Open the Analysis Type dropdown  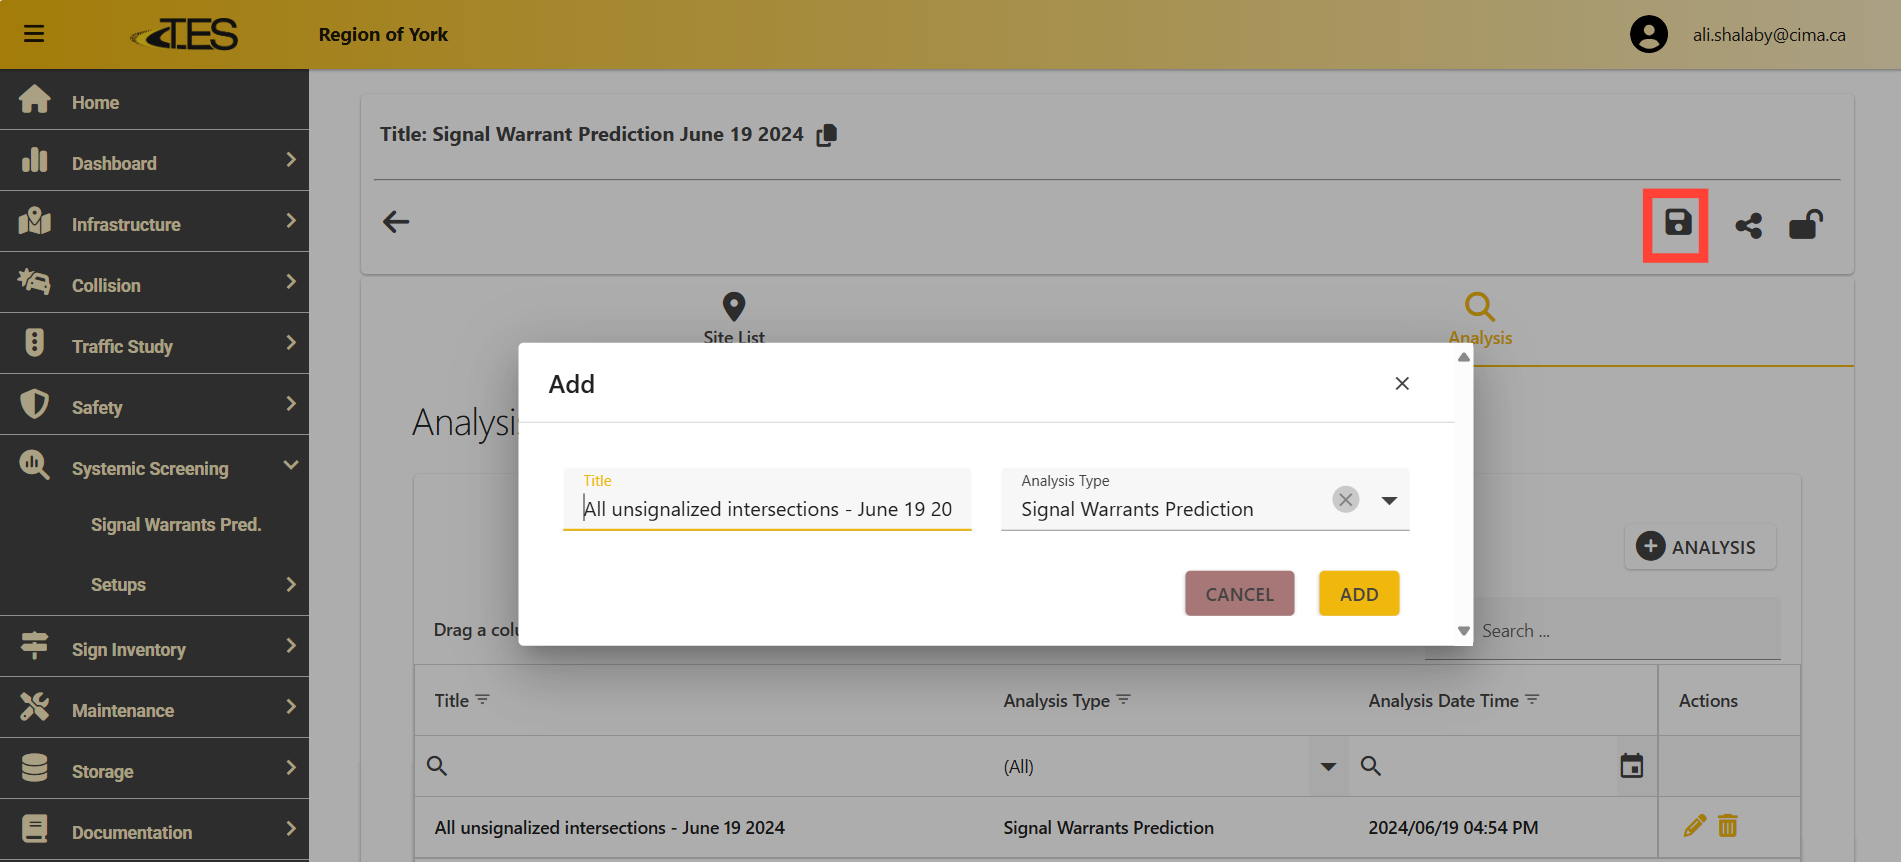pyautogui.click(x=1389, y=500)
